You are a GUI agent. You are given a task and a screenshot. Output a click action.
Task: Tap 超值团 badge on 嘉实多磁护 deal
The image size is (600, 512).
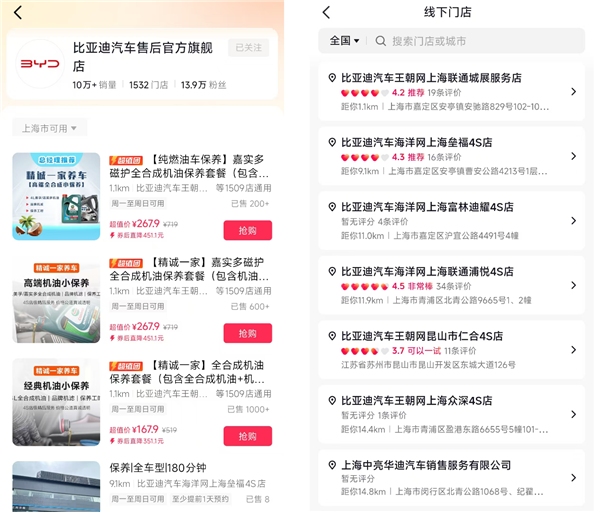click(x=126, y=263)
